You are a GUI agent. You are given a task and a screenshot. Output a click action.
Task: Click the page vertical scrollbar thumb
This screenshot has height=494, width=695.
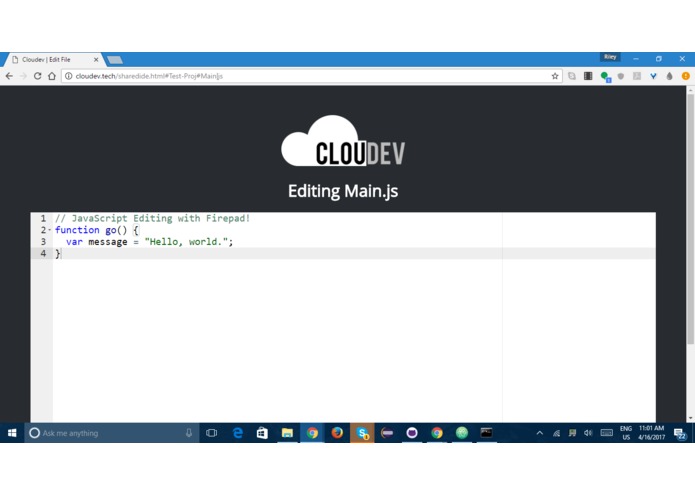tap(690, 218)
